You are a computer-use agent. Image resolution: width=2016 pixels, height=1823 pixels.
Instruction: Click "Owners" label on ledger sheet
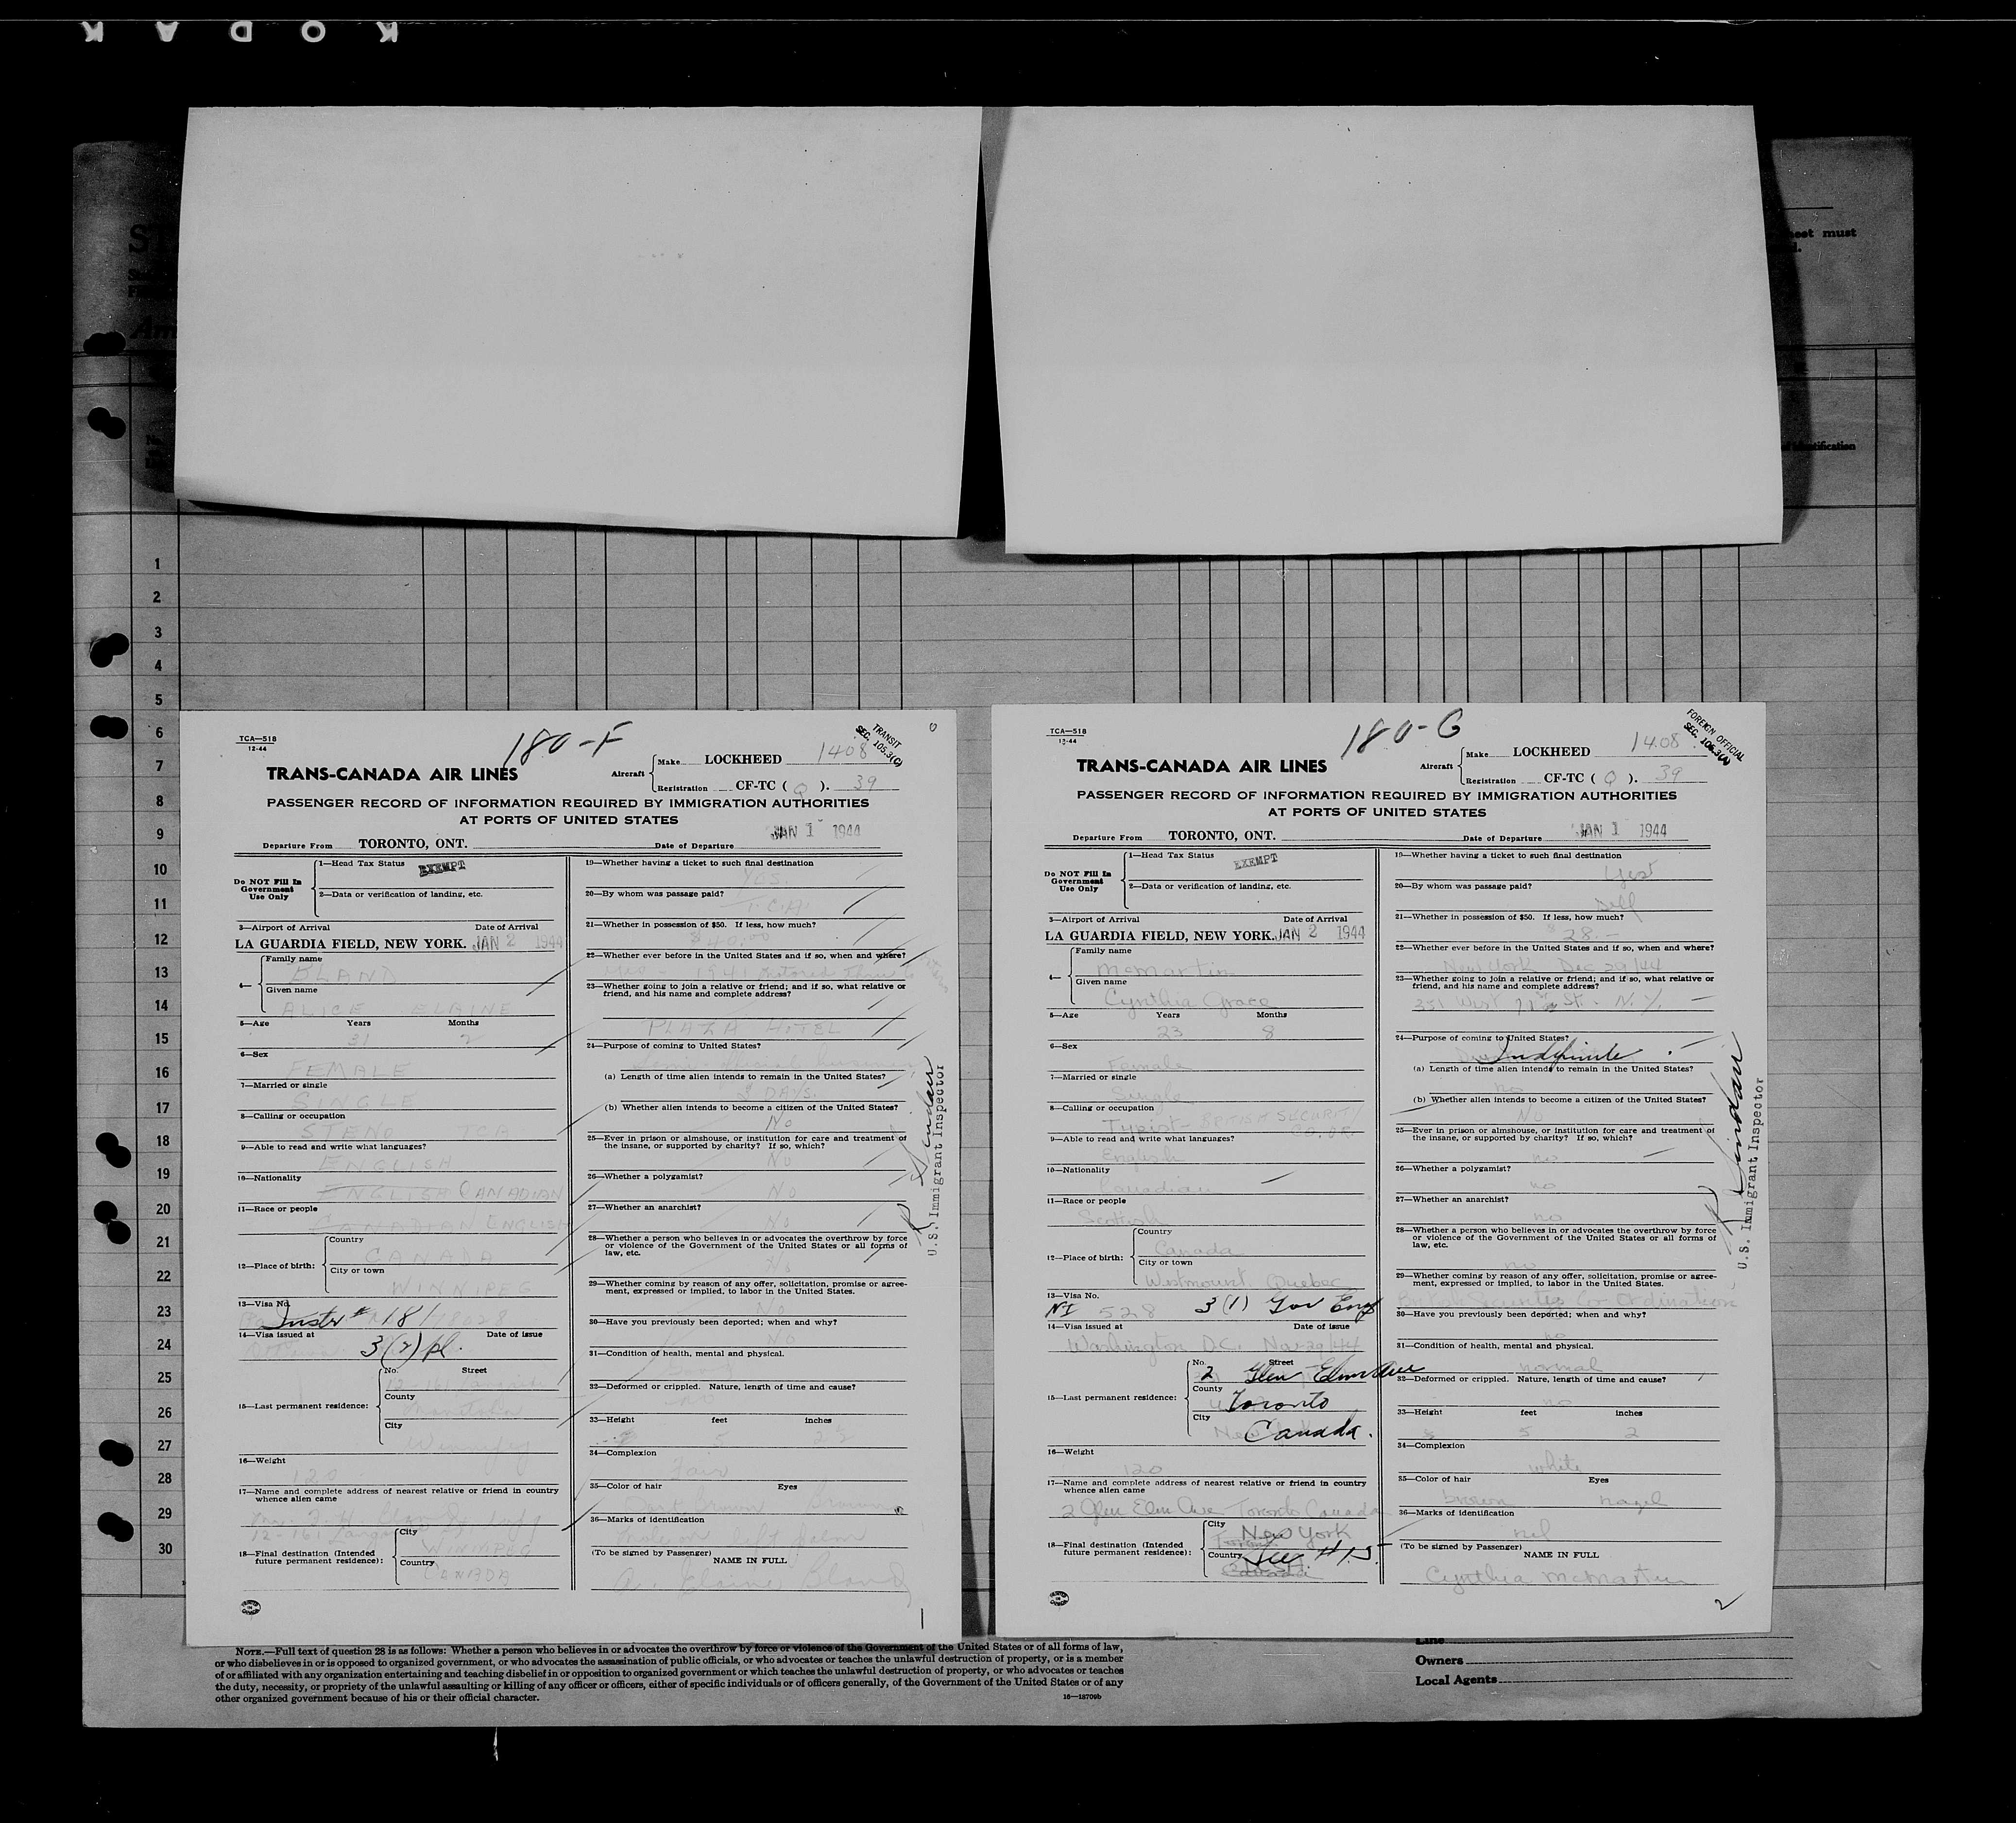tap(1440, 1660)
